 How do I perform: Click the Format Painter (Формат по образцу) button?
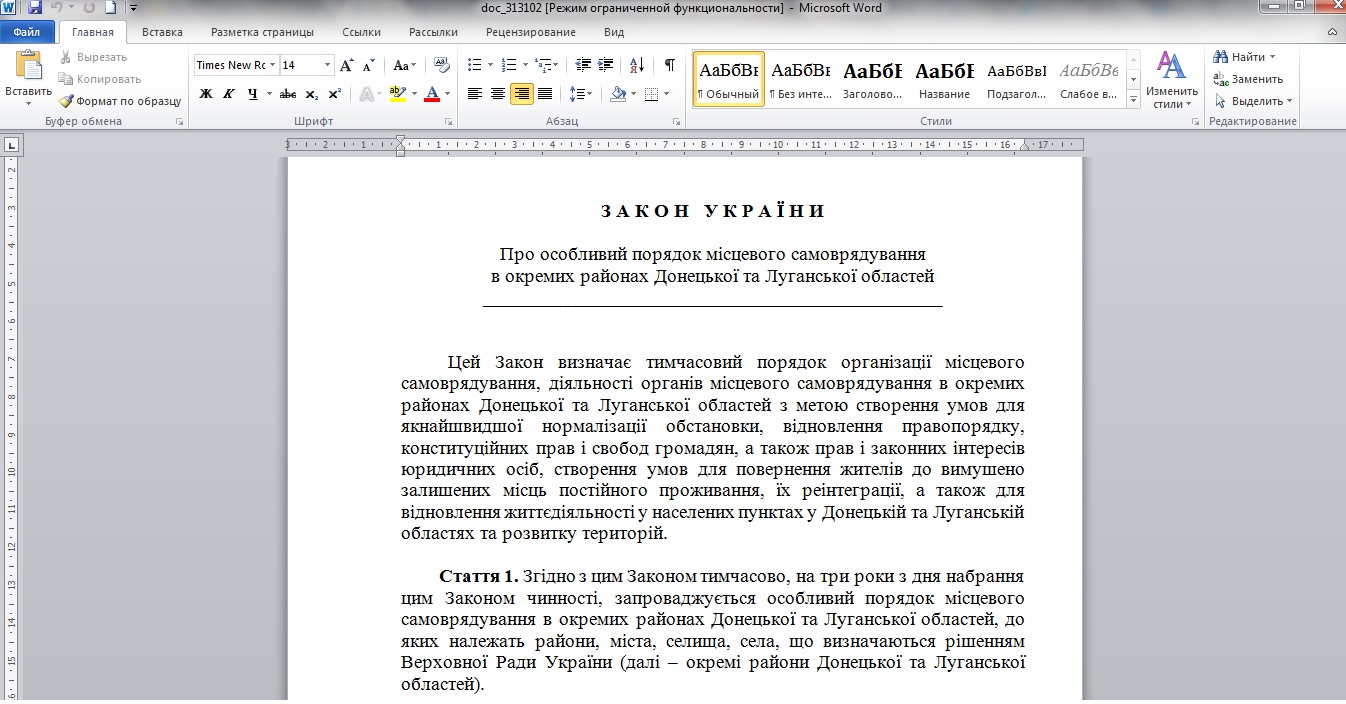pyautogui.click(x=120, y=101)
